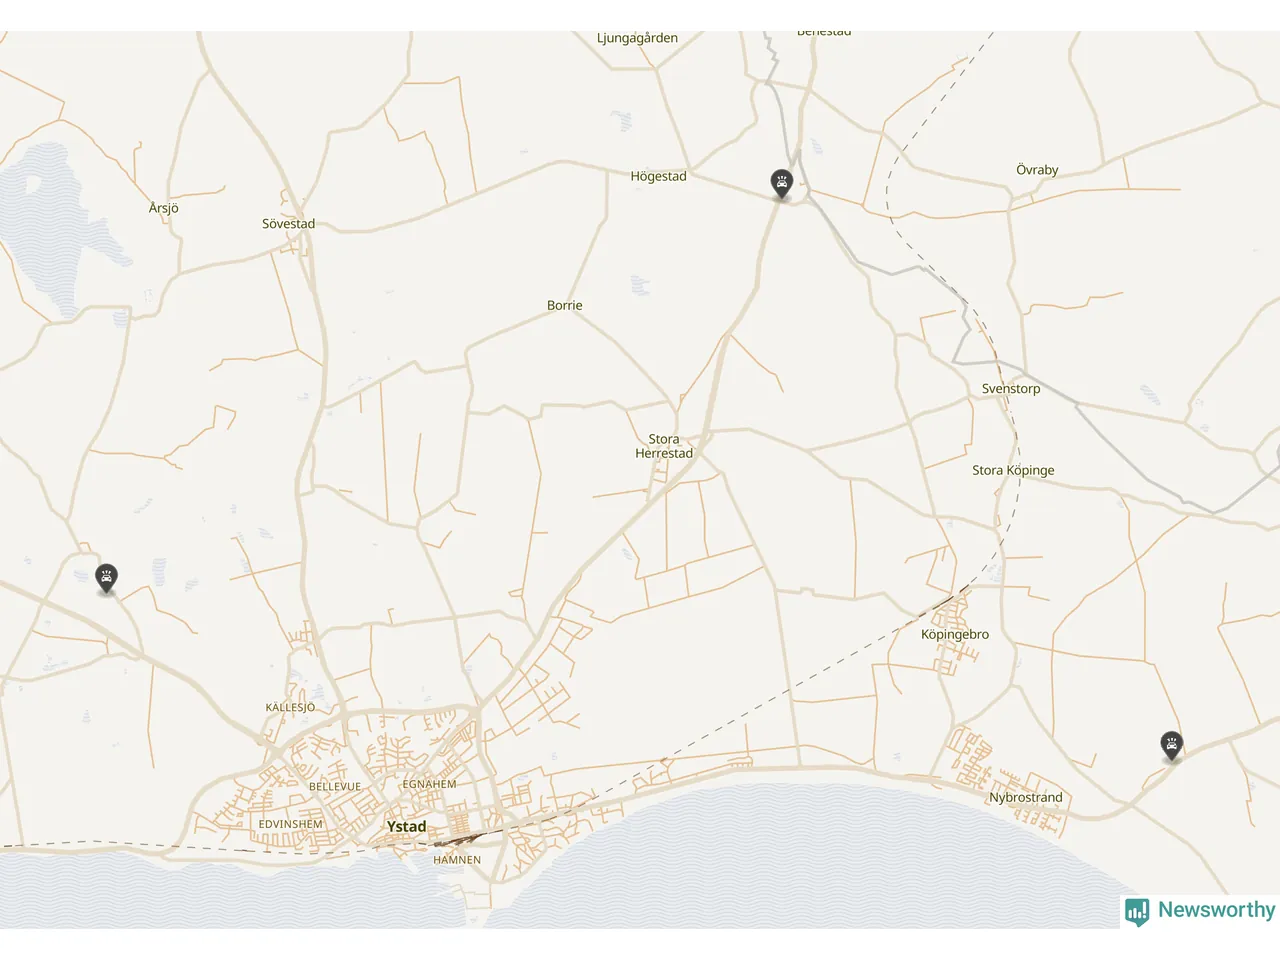Click the Stora Köpinge label

(1013, 471)
